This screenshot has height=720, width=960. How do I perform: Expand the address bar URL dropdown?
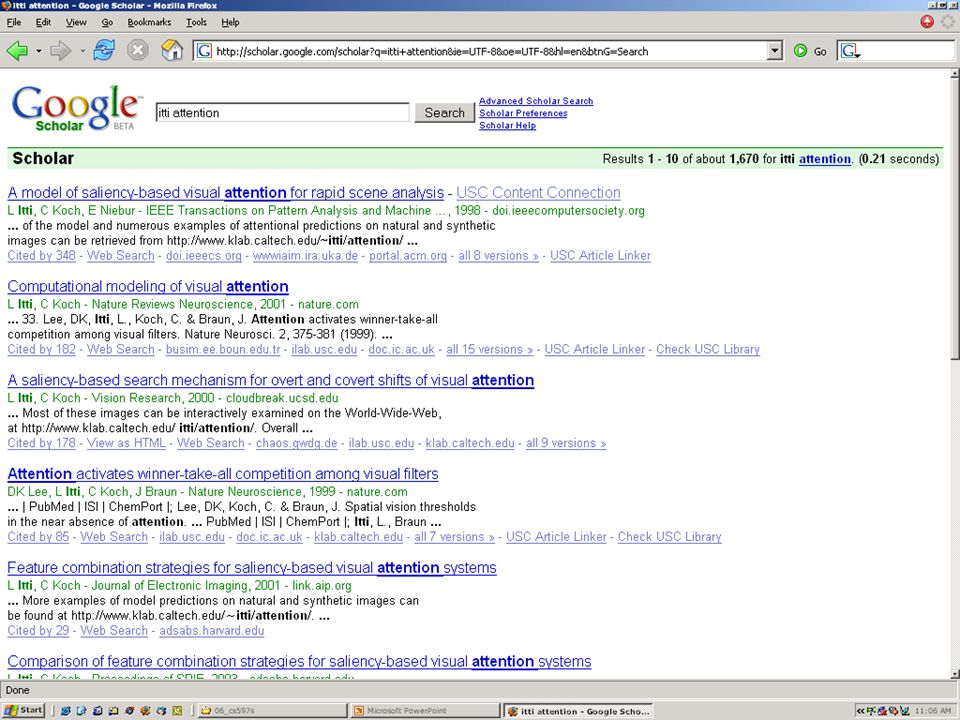coord(775,51)
